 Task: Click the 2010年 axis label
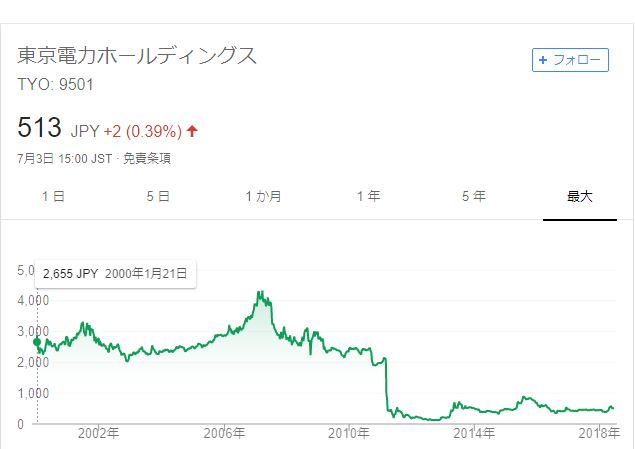349,433
